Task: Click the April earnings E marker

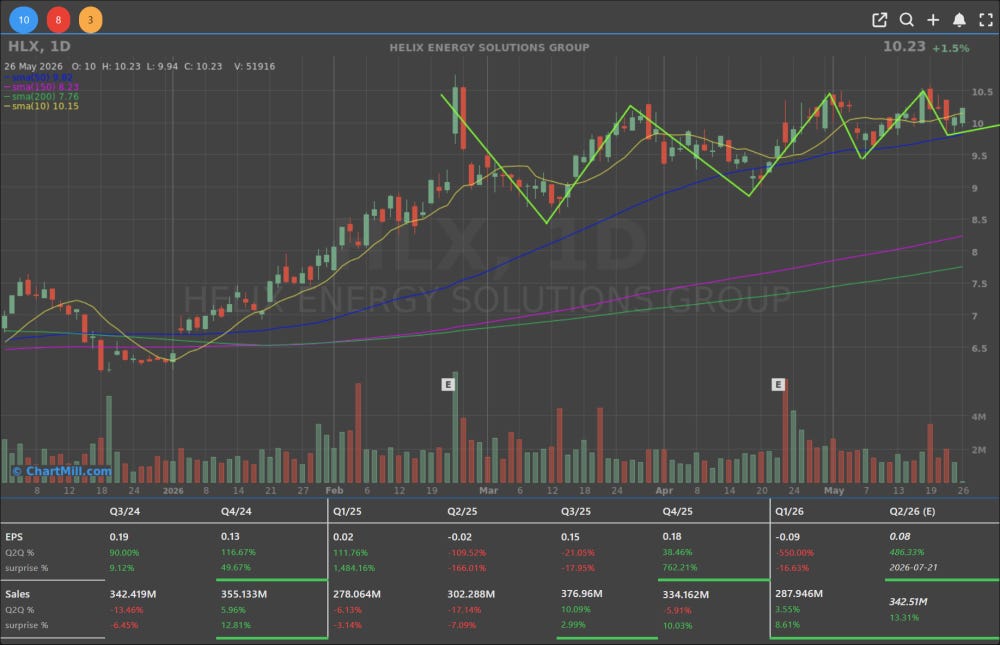Action: [x=777, y=384]
